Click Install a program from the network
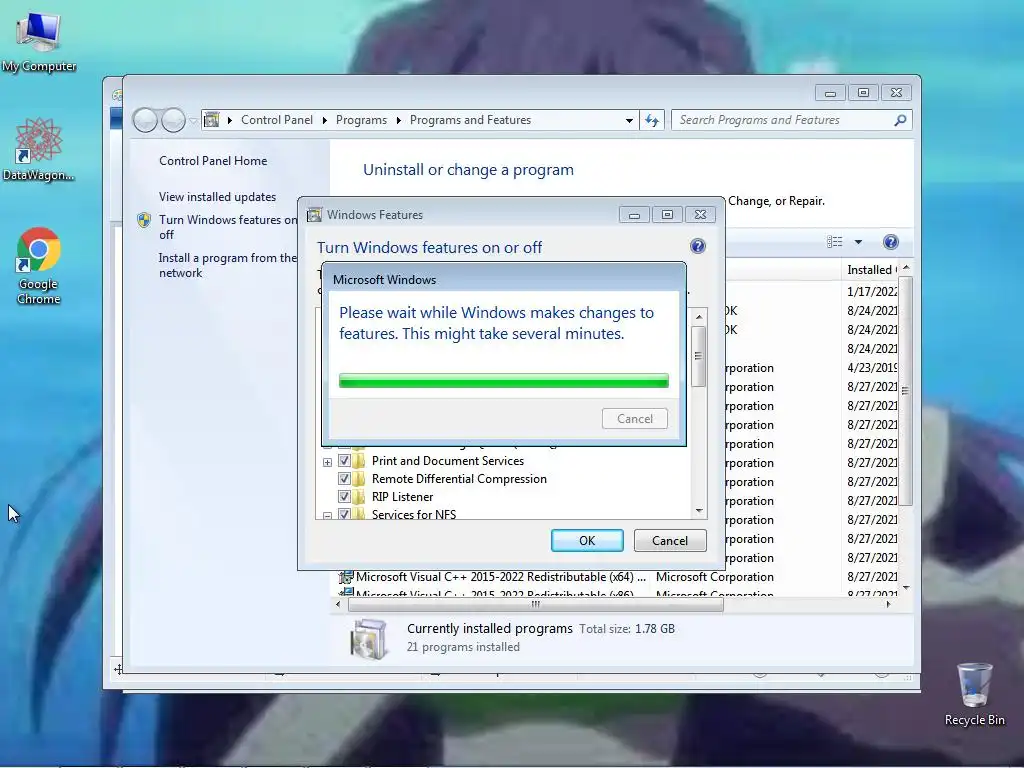Screen dimensions: 1024x768 227,265
